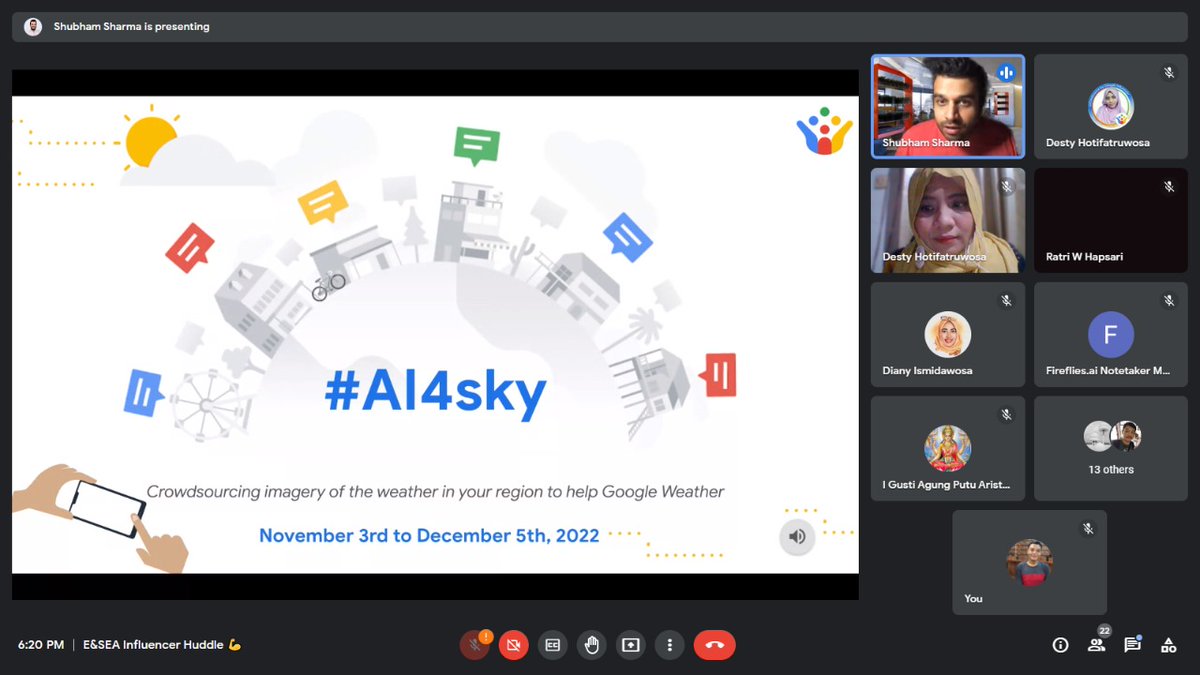Click the muted mic icon on Fireflies.ai tile
1200x675 pixels.
(x=1168, y=301)
